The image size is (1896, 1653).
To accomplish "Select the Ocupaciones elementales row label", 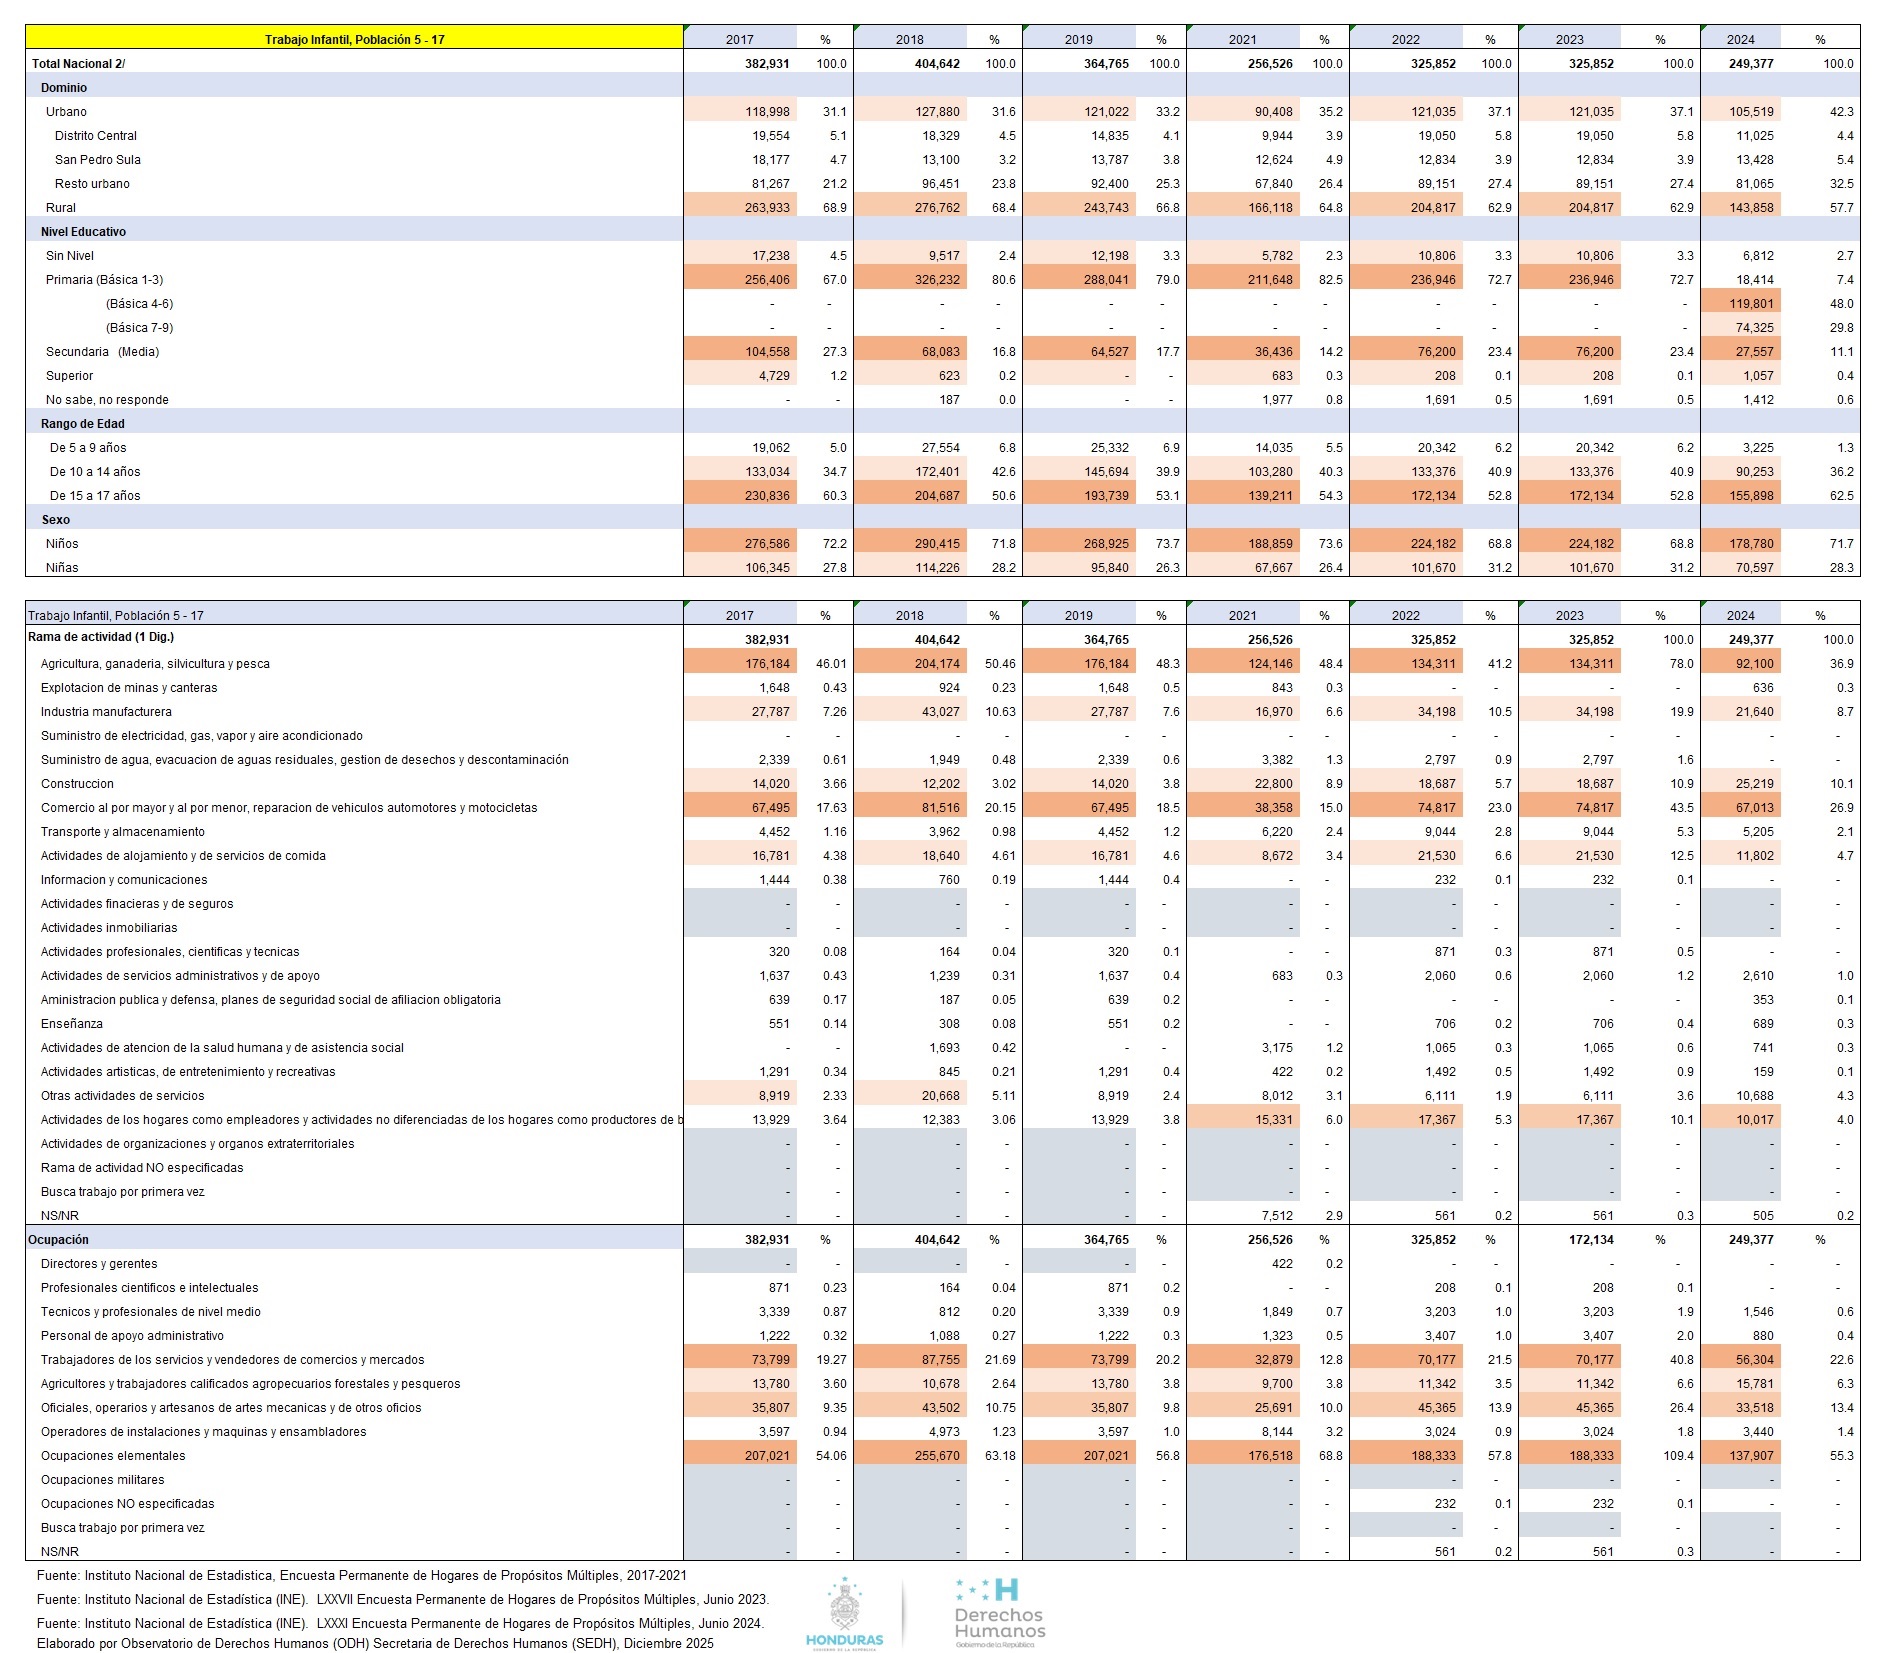I will pyautogui.click(x=113, y=1456).
